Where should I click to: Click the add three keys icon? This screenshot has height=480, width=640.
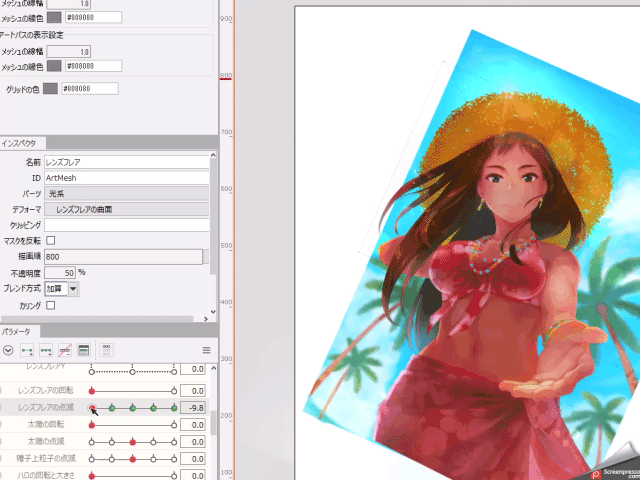(x=46, y=350)
